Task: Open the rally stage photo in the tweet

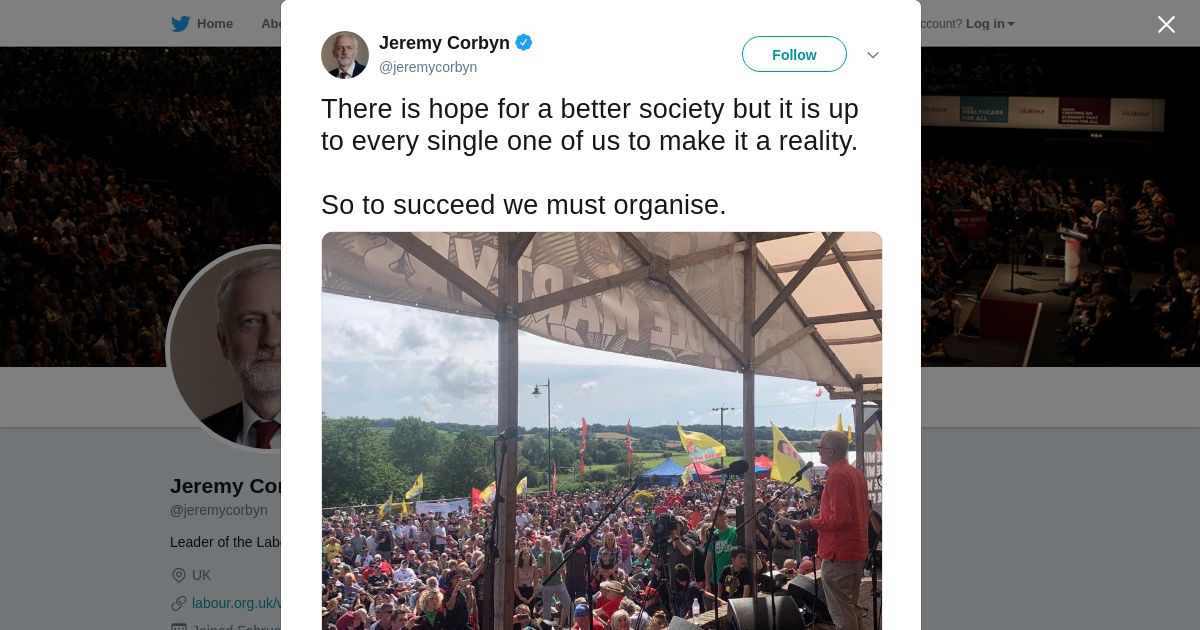Action: point(602,431)
